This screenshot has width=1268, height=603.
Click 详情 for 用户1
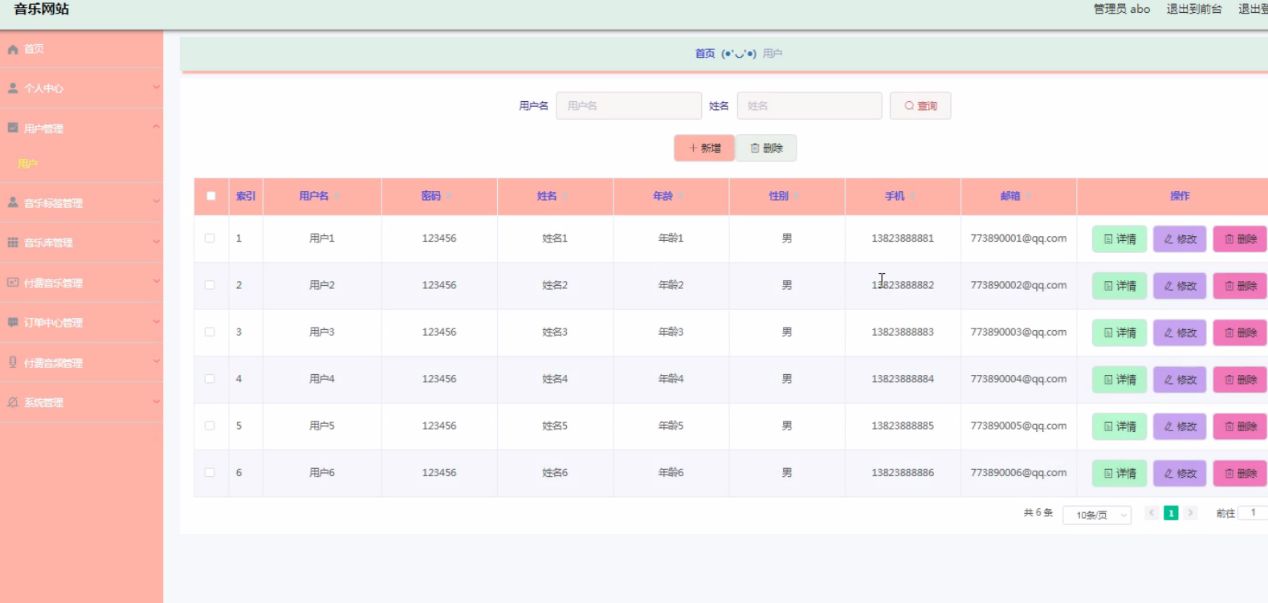1119,239
